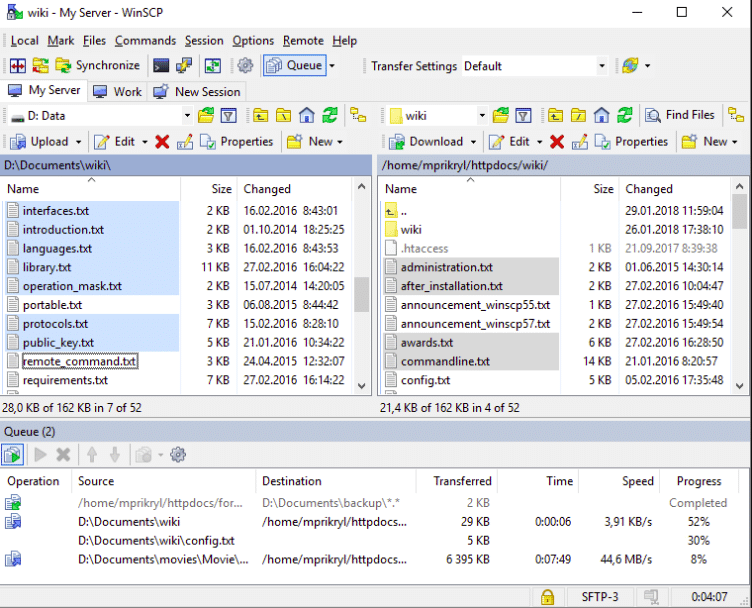This screenshot has height=608, width=752.
Task: Toggle the Queue button in toolbar
Action: [294, 65]
